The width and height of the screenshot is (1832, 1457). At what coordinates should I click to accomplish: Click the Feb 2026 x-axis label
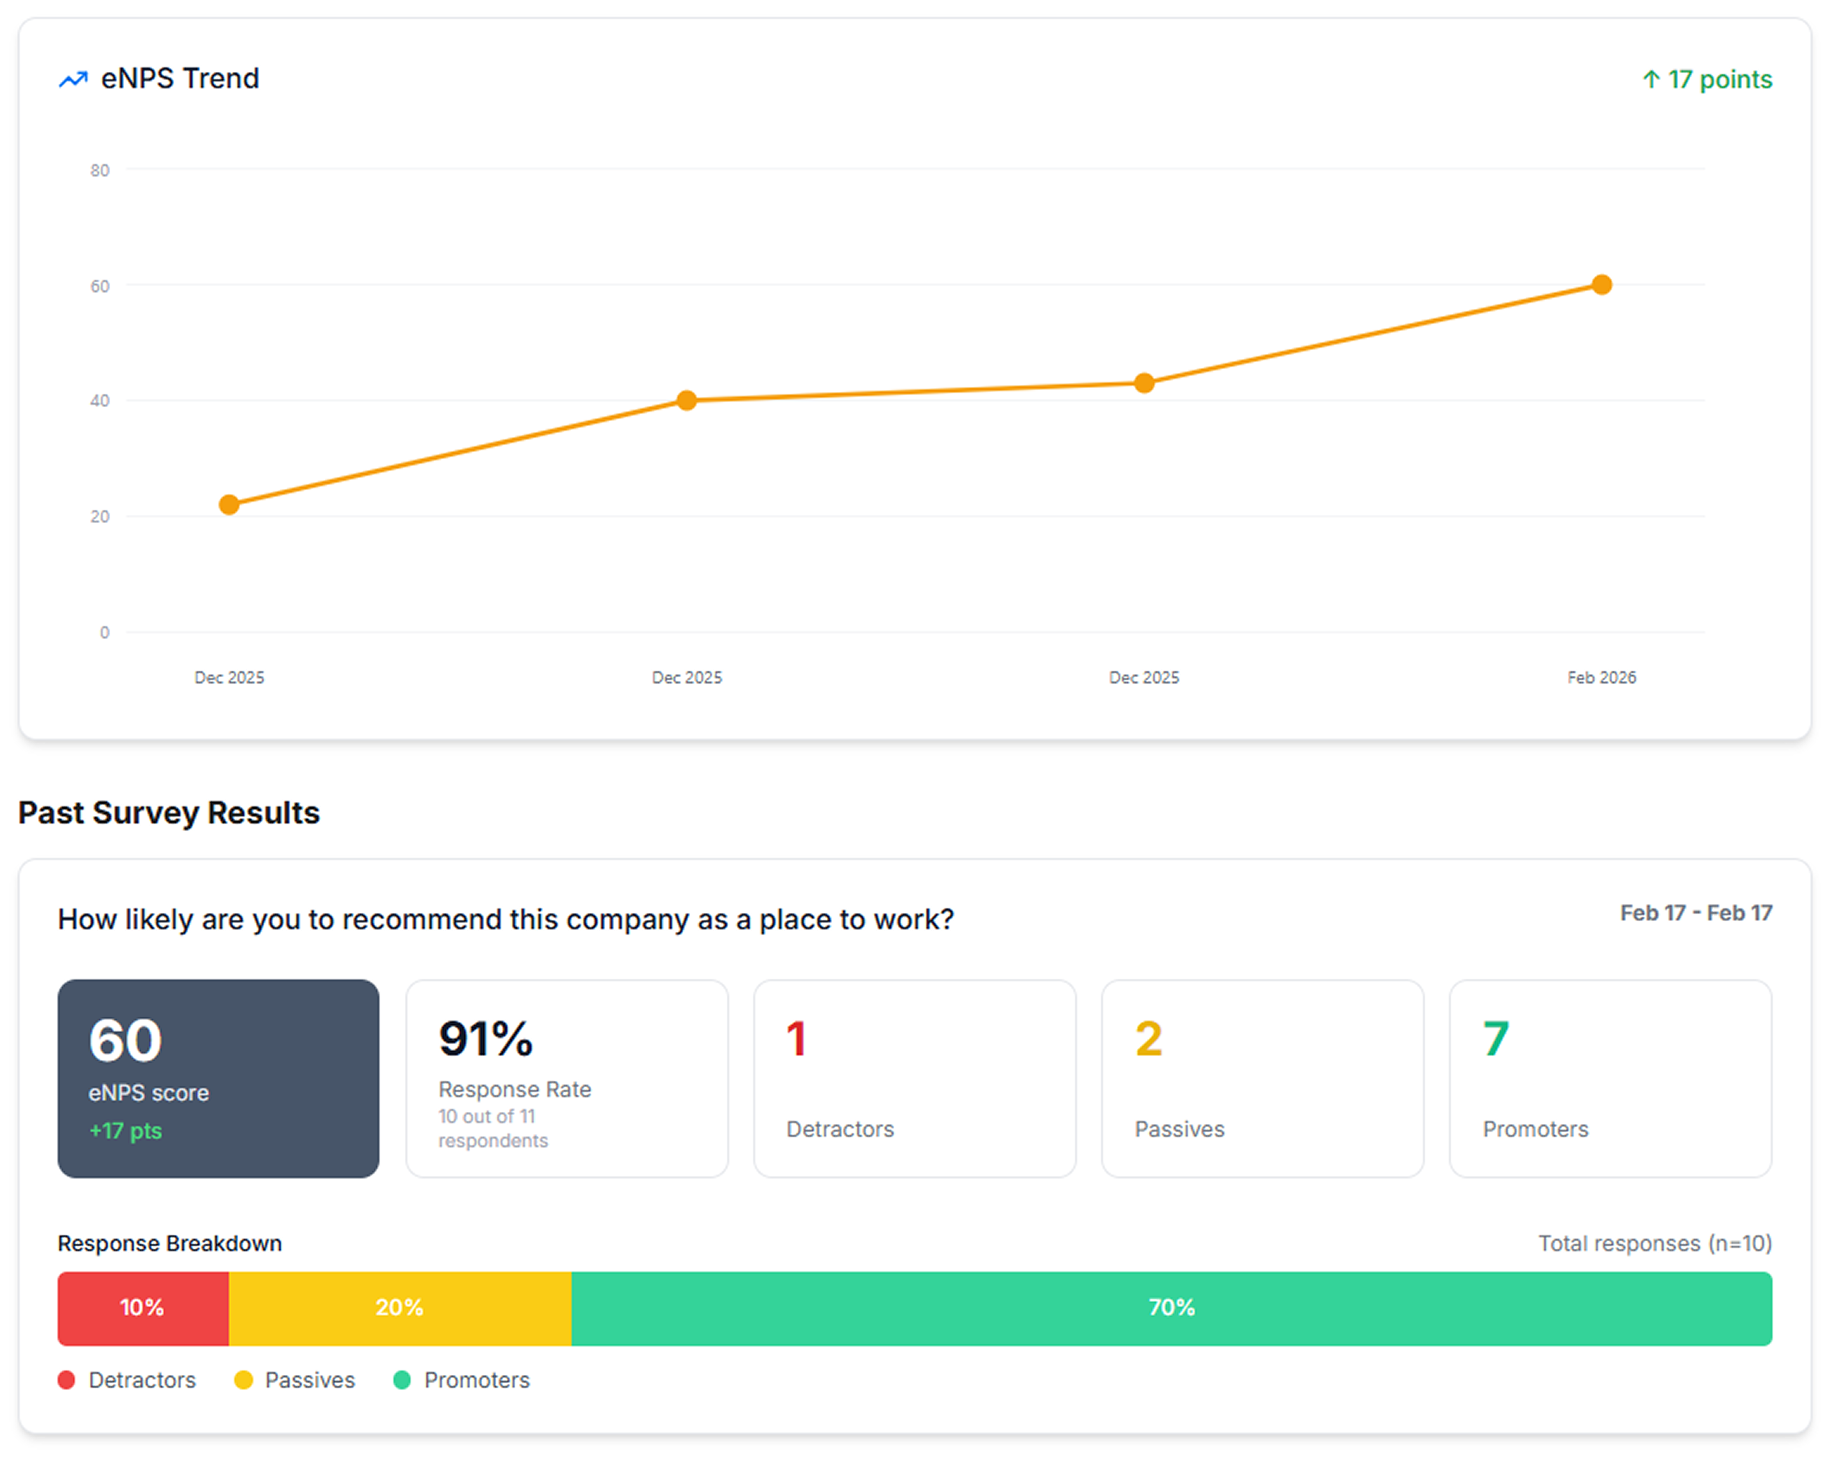tap(1601, 677)
